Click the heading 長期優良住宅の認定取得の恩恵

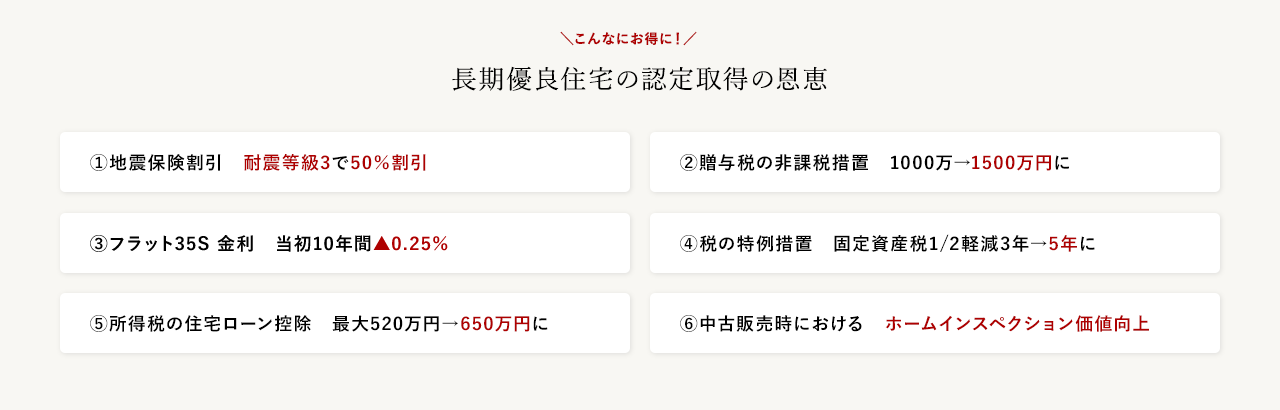click(640, 80)
